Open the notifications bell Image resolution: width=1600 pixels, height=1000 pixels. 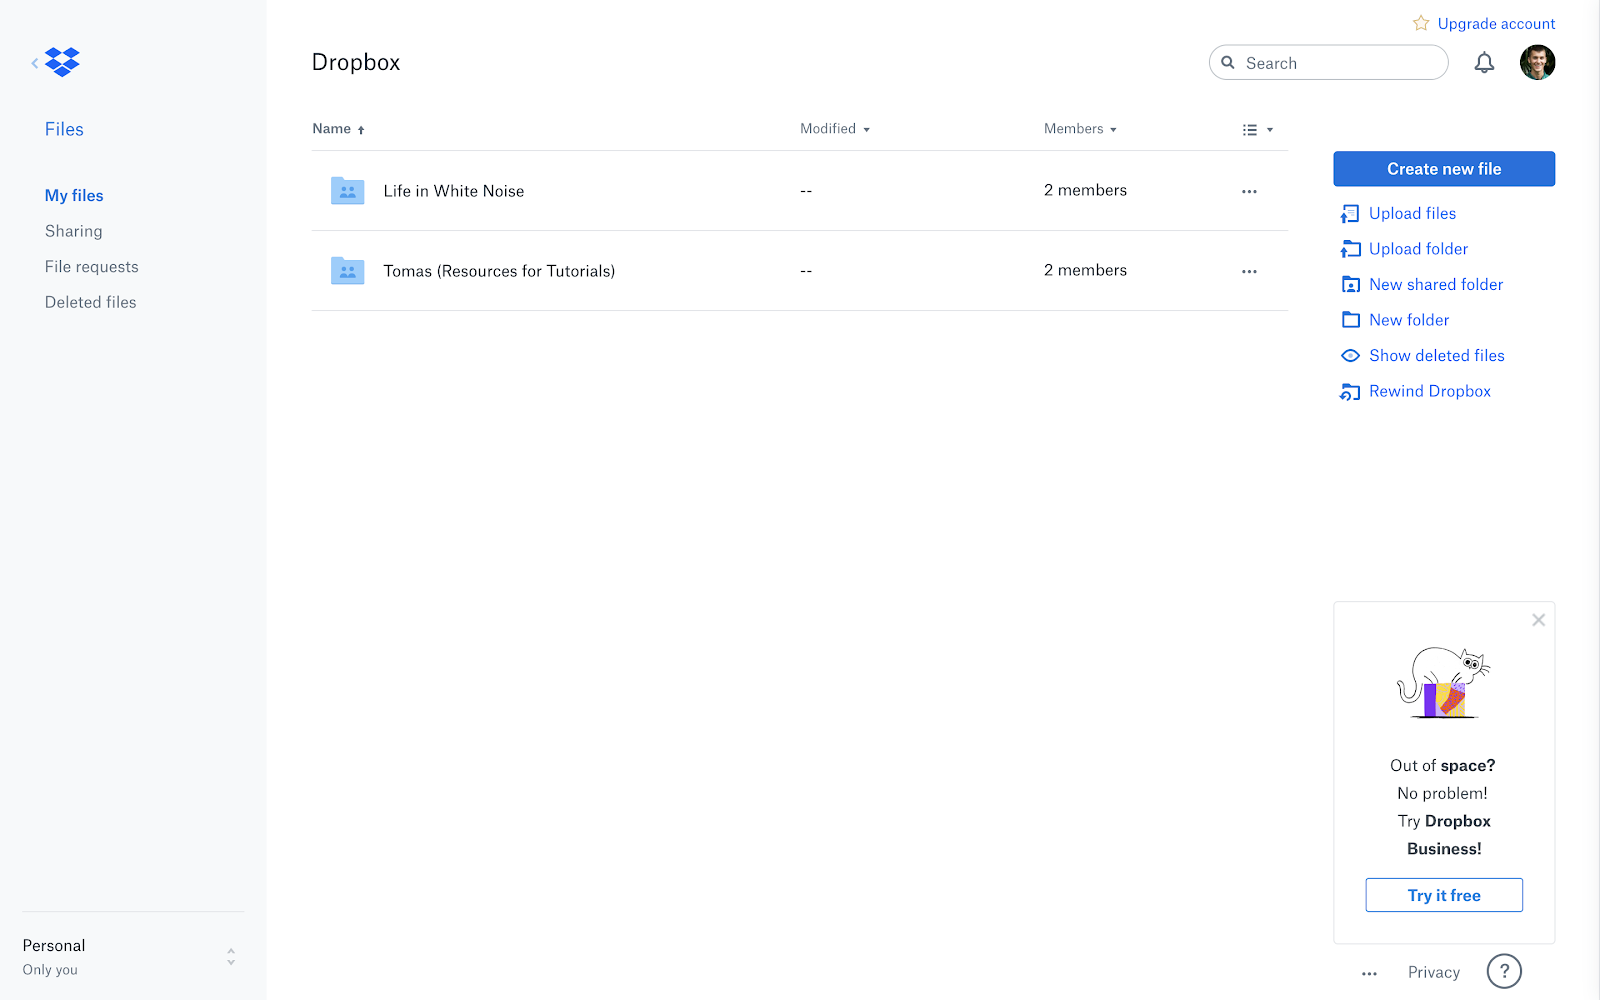pos(1484,63)
